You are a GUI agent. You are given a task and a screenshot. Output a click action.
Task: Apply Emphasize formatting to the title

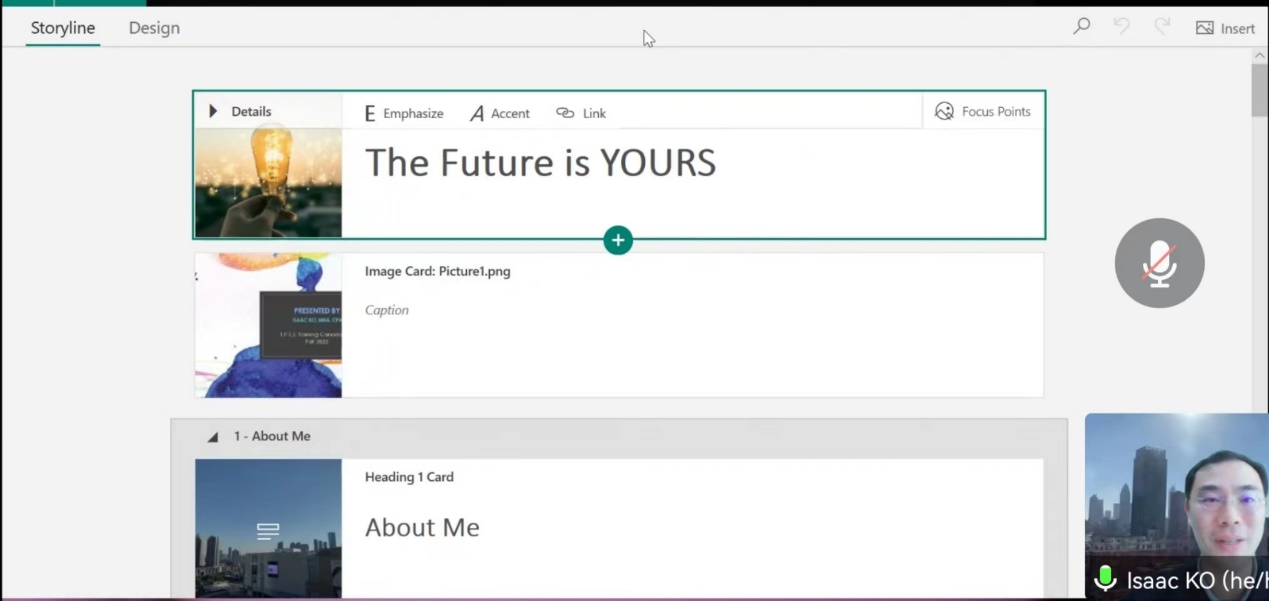tap(403, 113)
